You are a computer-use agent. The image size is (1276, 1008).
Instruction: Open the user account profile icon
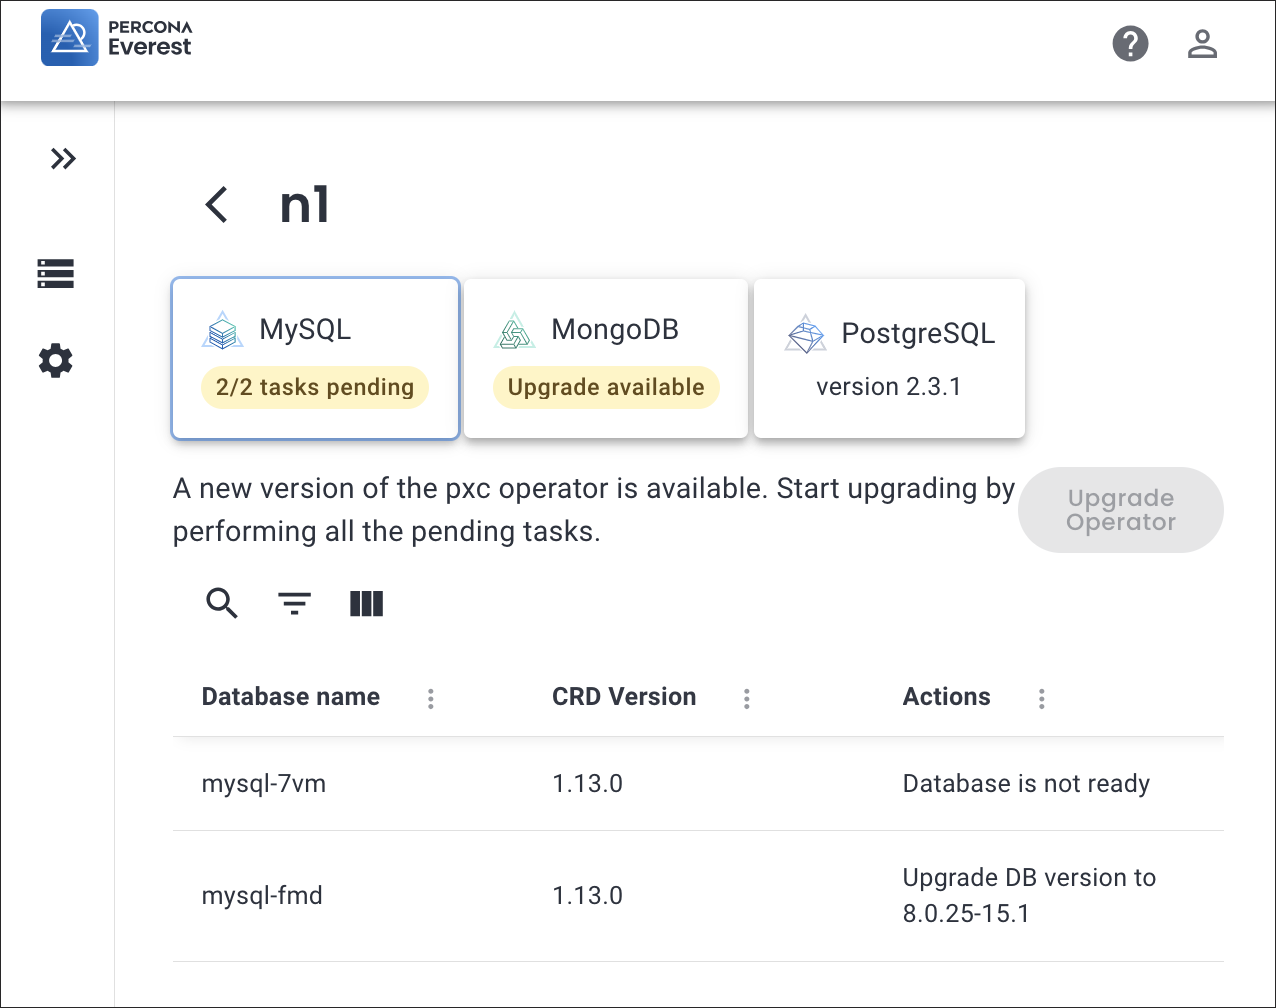(1202, 44)
